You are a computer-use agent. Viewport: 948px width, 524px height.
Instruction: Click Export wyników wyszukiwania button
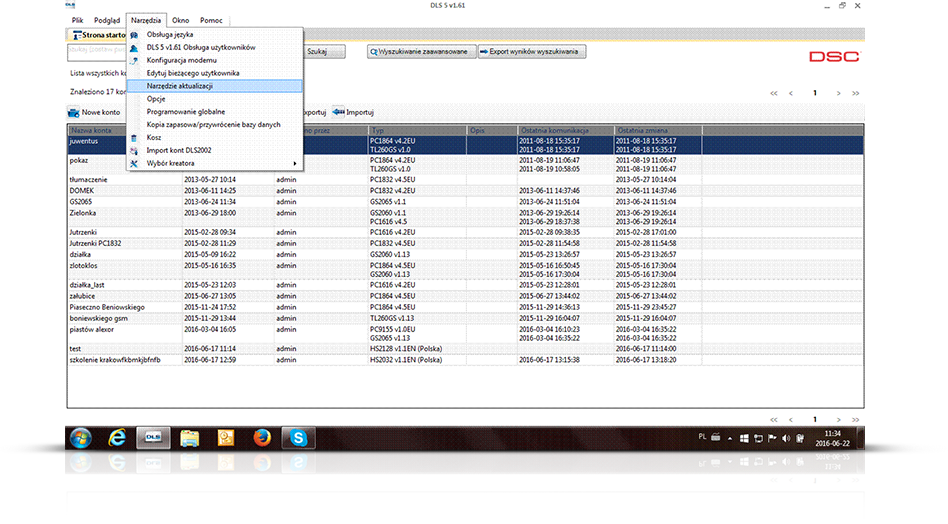(531, 52)
